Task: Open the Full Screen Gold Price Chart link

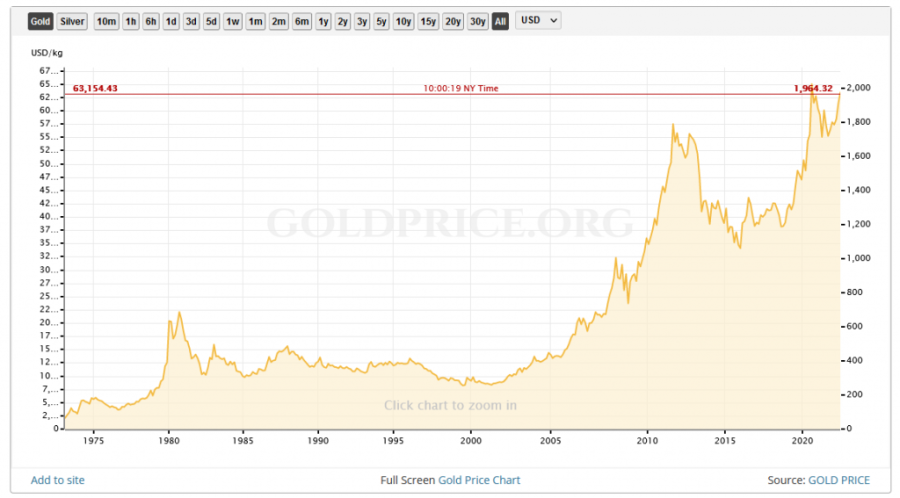Action: [450, 480]
